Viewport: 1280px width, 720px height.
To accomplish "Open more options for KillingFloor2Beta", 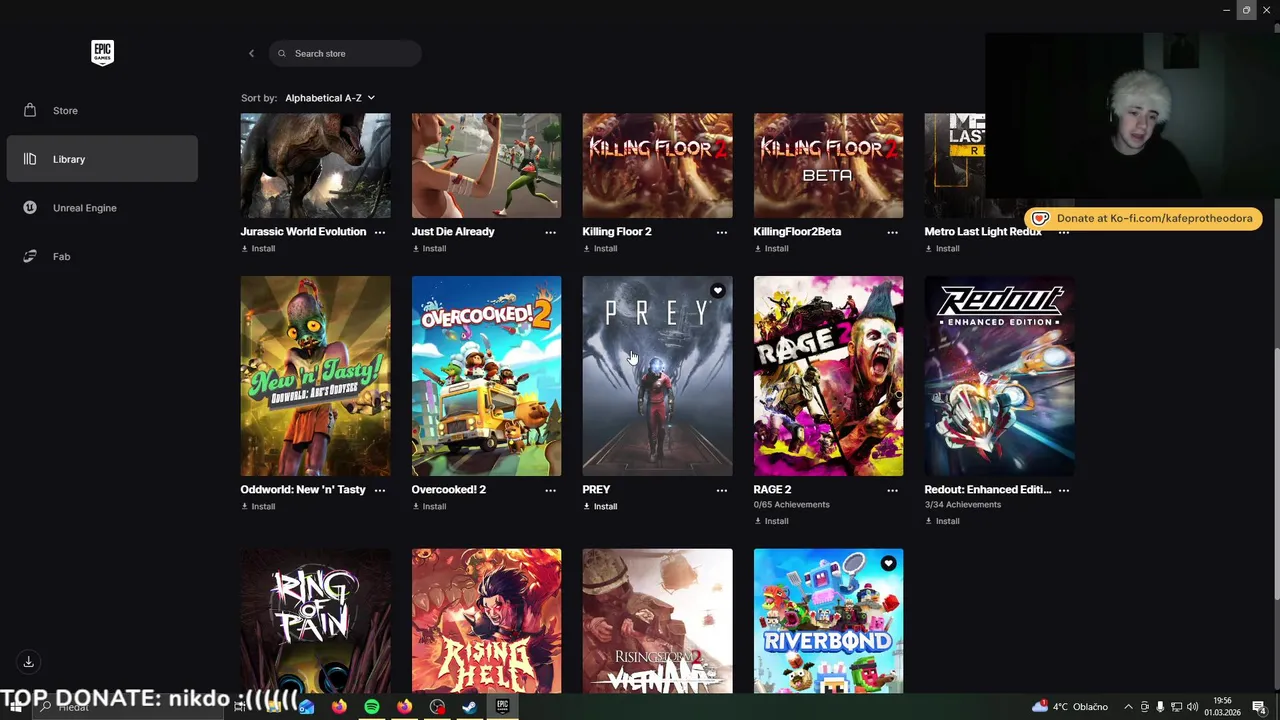I will pos(892,232).
